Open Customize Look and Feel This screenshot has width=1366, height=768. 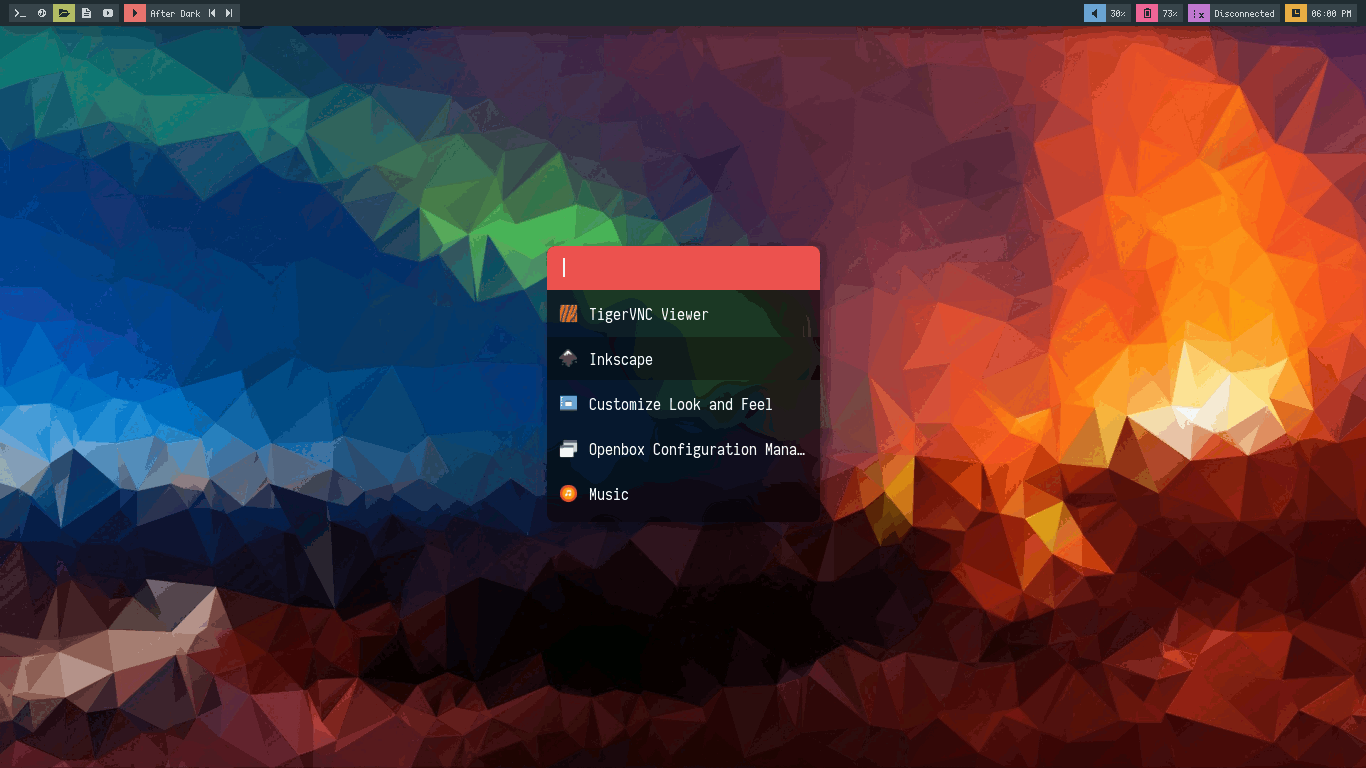680,404
